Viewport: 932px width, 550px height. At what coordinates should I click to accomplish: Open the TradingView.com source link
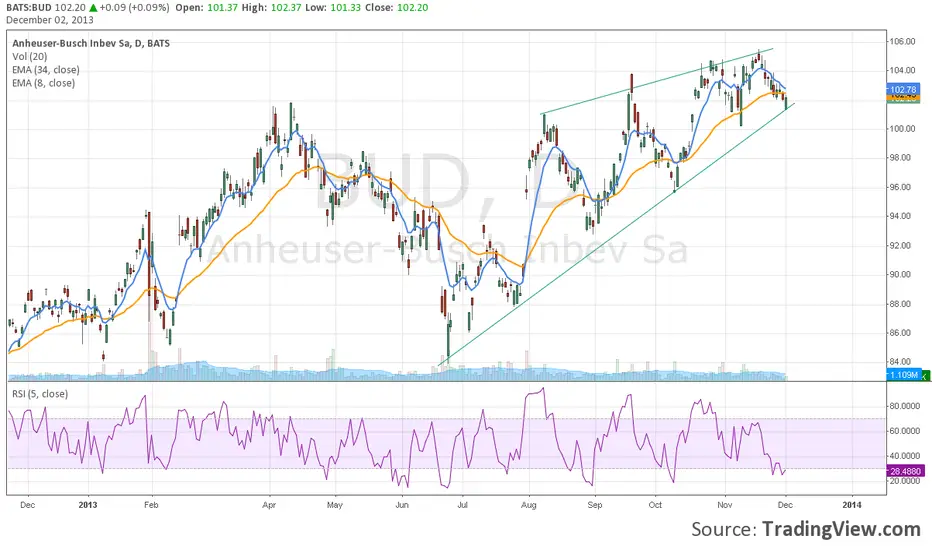pos(841,529)
